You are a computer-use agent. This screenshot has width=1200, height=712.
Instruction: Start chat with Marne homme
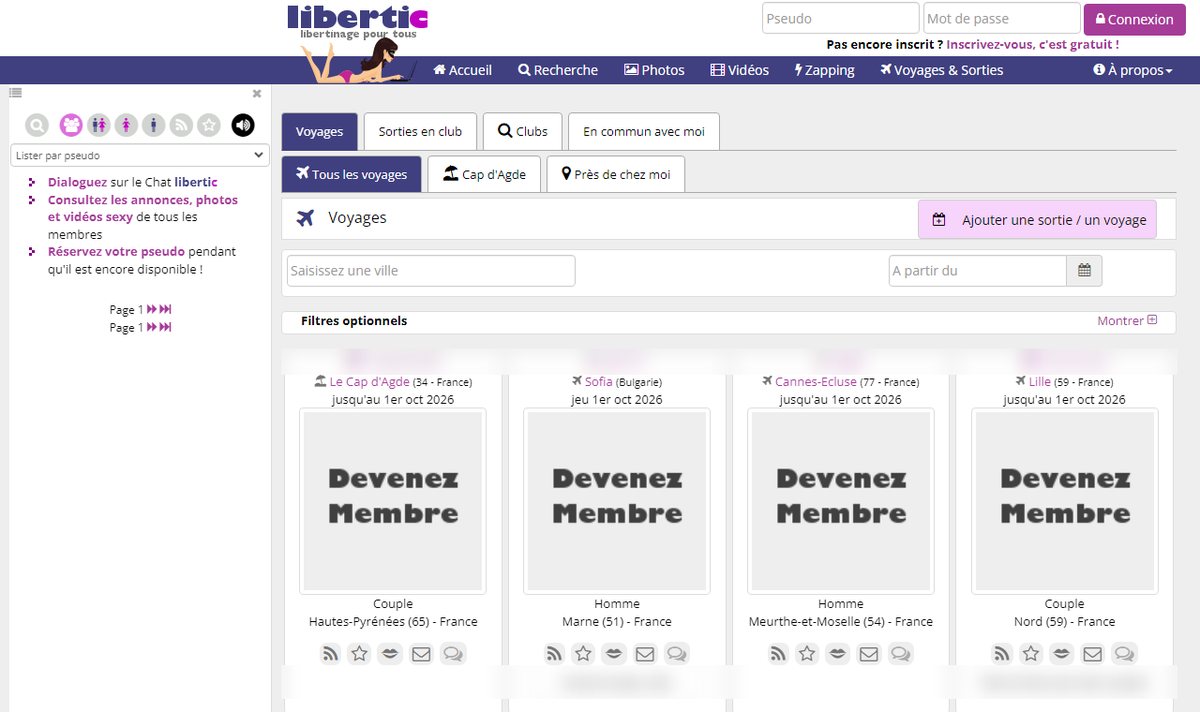676,654
